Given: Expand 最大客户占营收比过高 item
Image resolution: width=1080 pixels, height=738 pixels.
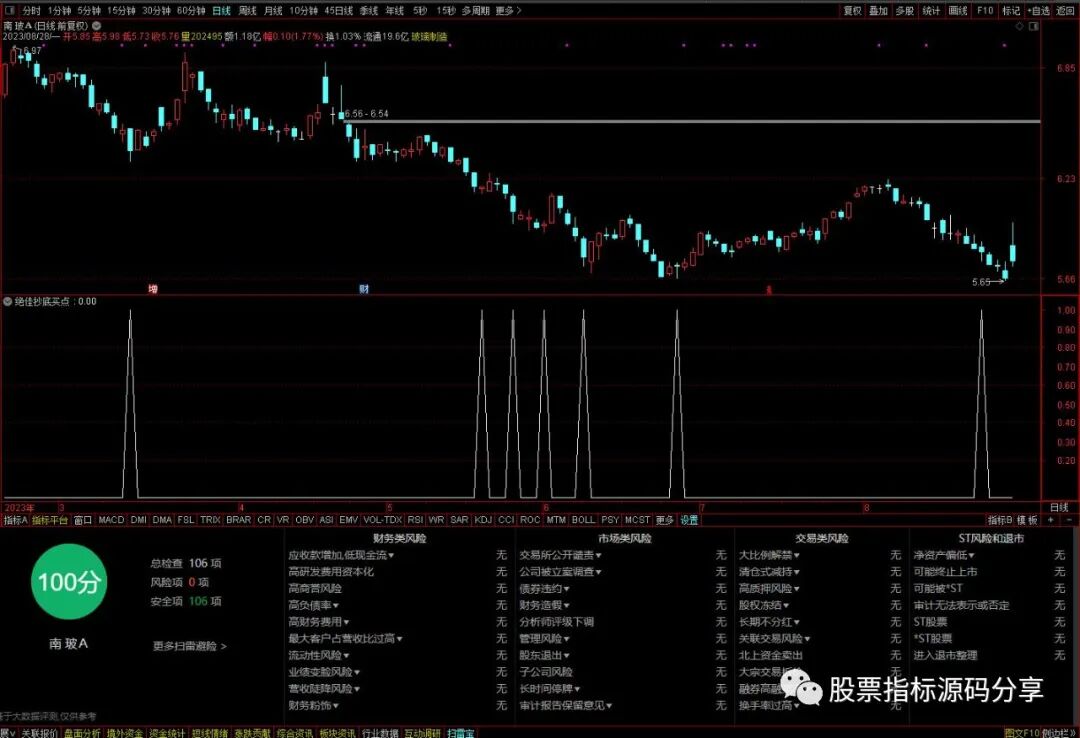Looking at the screenshot, I should pyautogui.click(x=346, y=639).
